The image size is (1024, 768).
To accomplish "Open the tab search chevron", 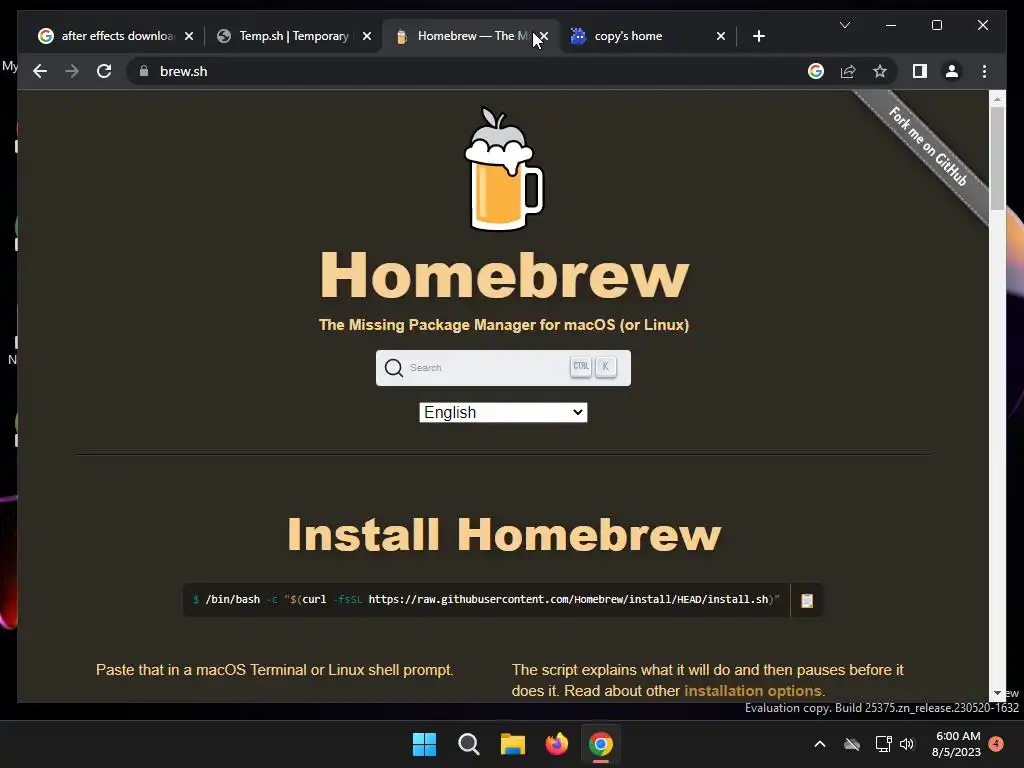I will point(844,25).
